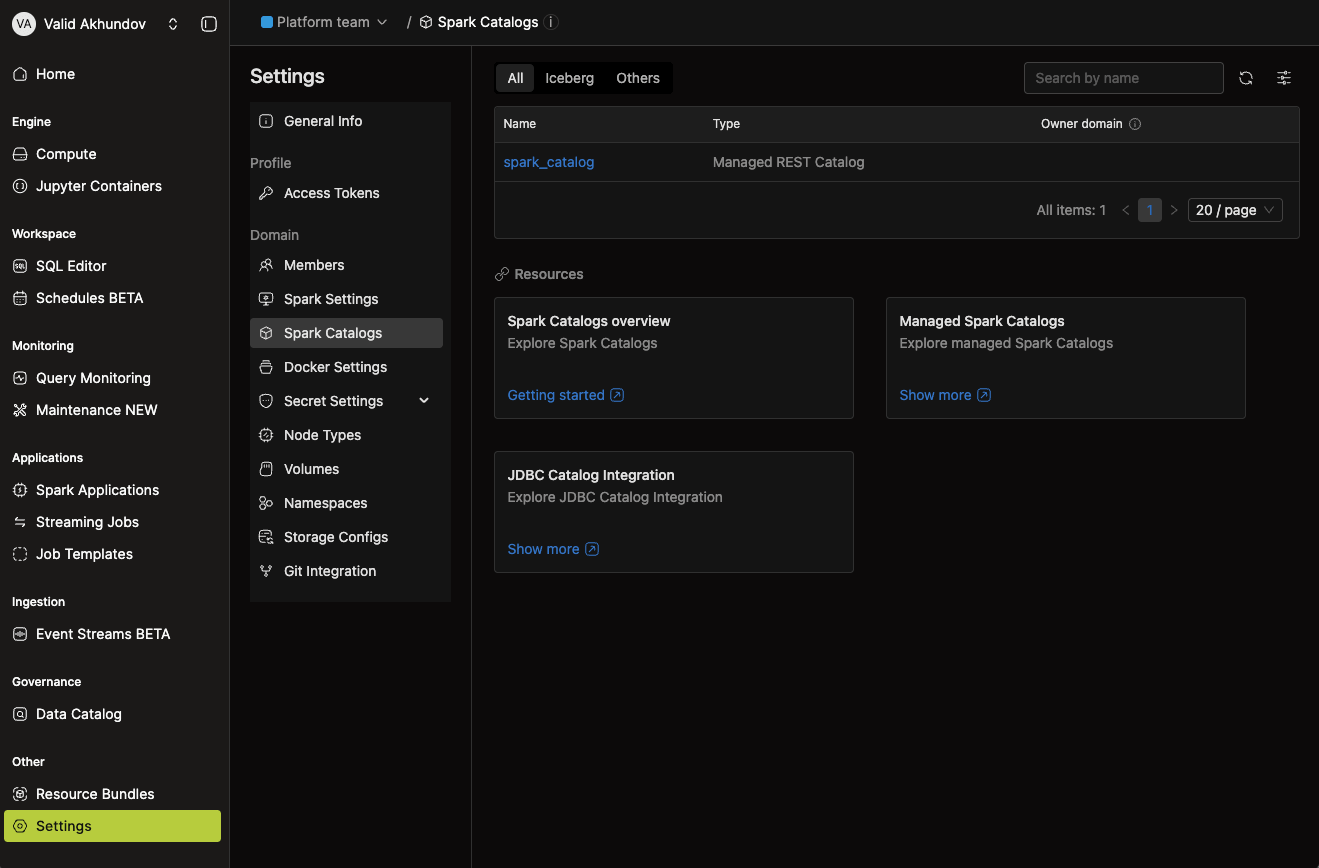Open General Info settings

click(346, 121)
